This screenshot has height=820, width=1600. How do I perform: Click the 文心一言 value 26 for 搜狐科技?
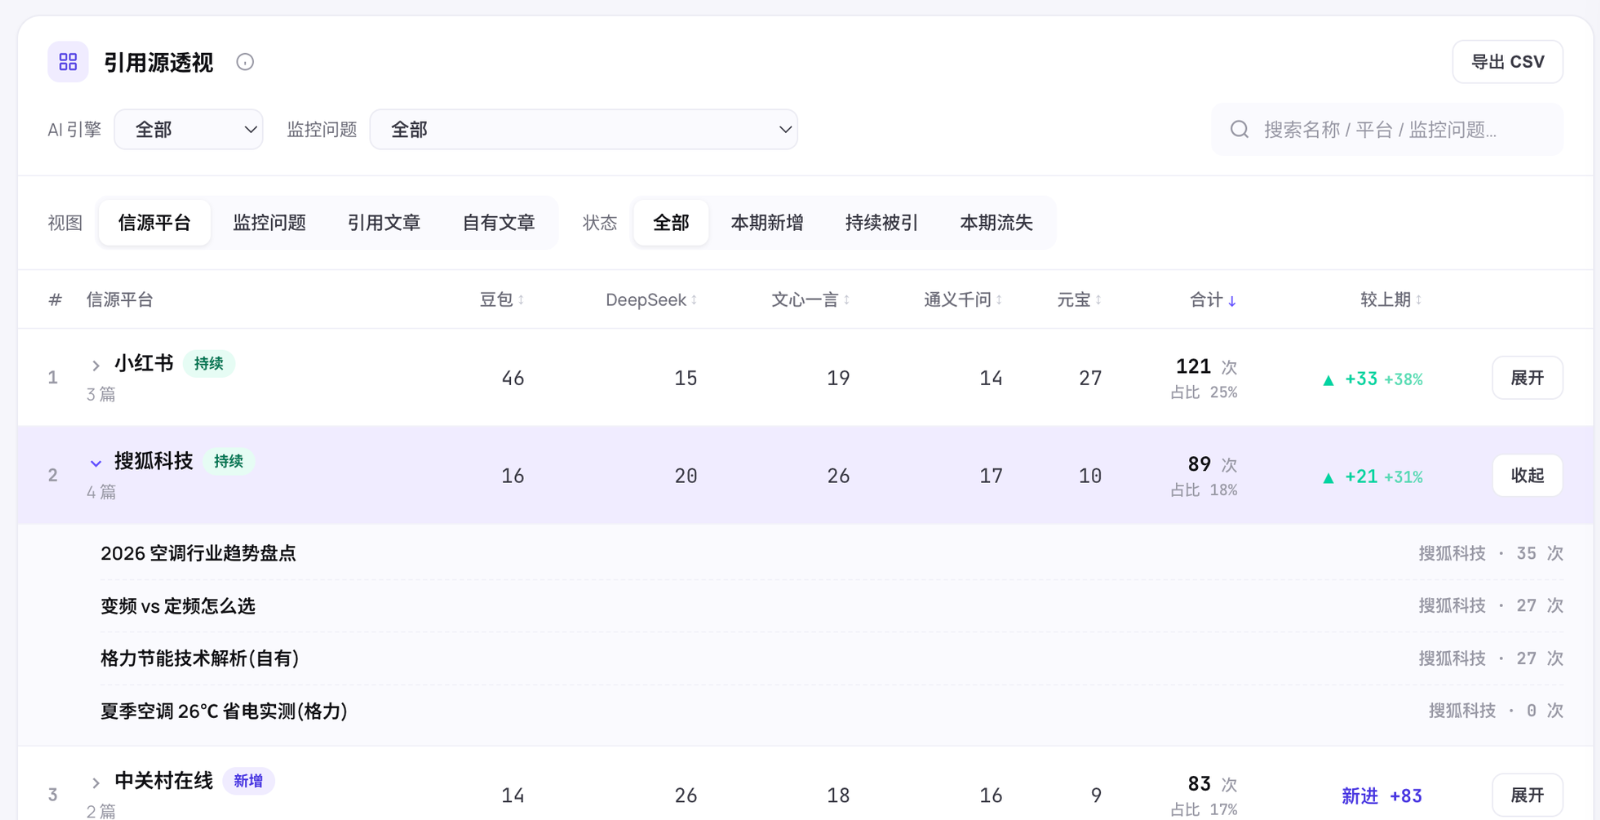pyautogui.click(x=838, y=476)
